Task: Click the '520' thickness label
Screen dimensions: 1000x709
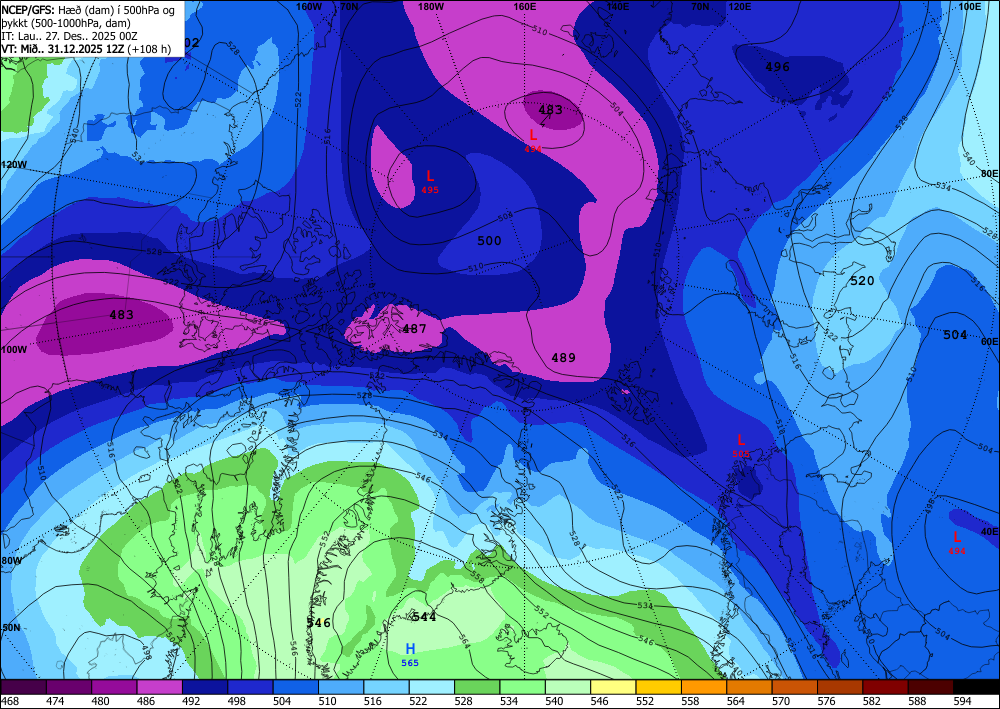Action: pyautogui.click(x=862, y=281)
